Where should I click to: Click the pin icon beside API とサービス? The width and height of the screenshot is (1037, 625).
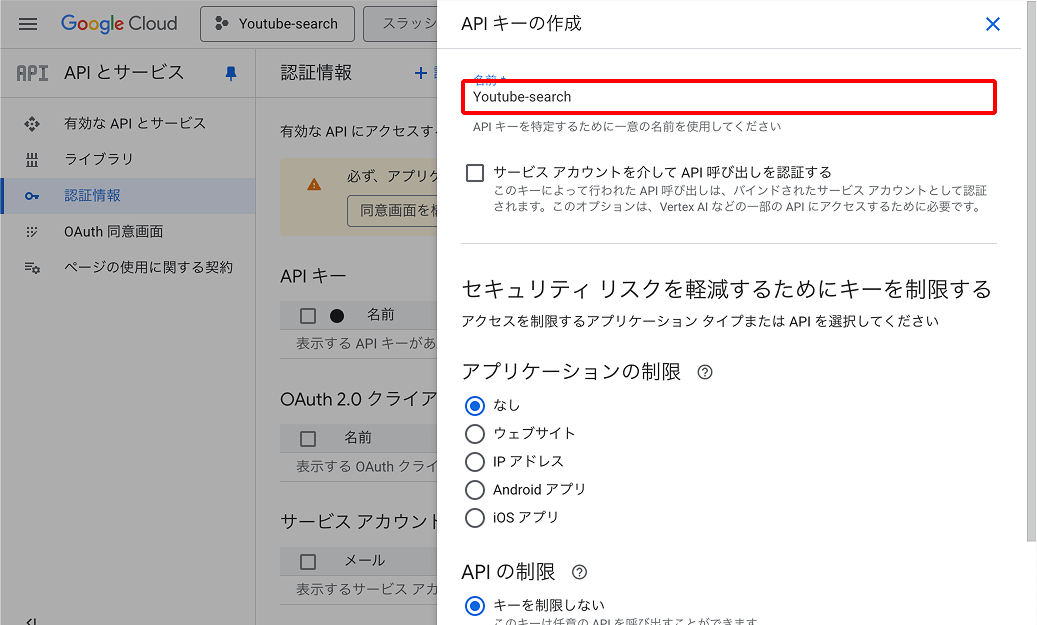pos(231,73)
